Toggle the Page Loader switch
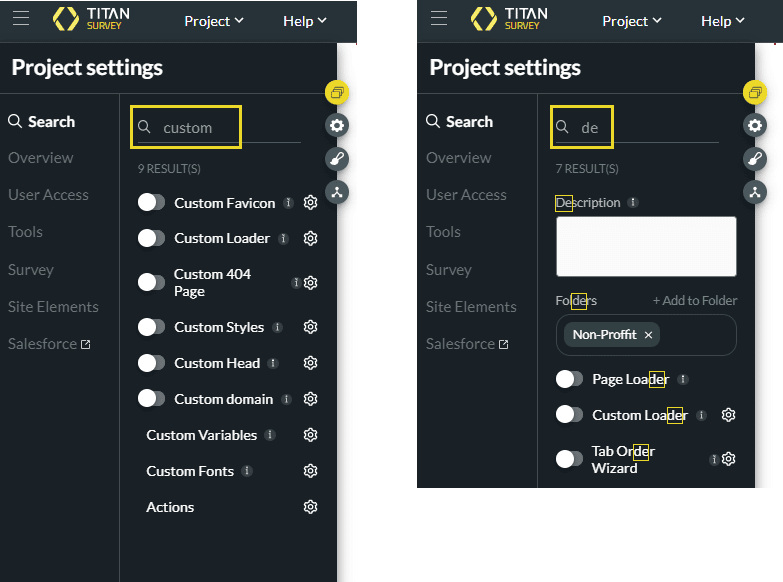Image resolution: width=783 pixels, height=582 pixels. [569, 379]
